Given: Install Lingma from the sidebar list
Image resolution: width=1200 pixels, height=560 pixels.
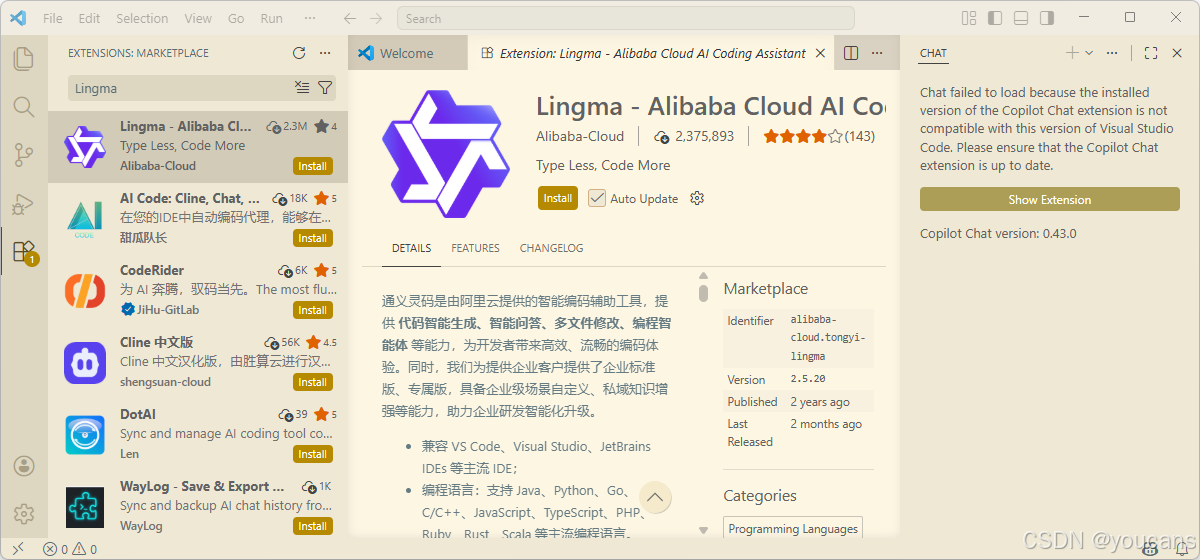Looking at the screenshot, I should (x=312, y=166).
